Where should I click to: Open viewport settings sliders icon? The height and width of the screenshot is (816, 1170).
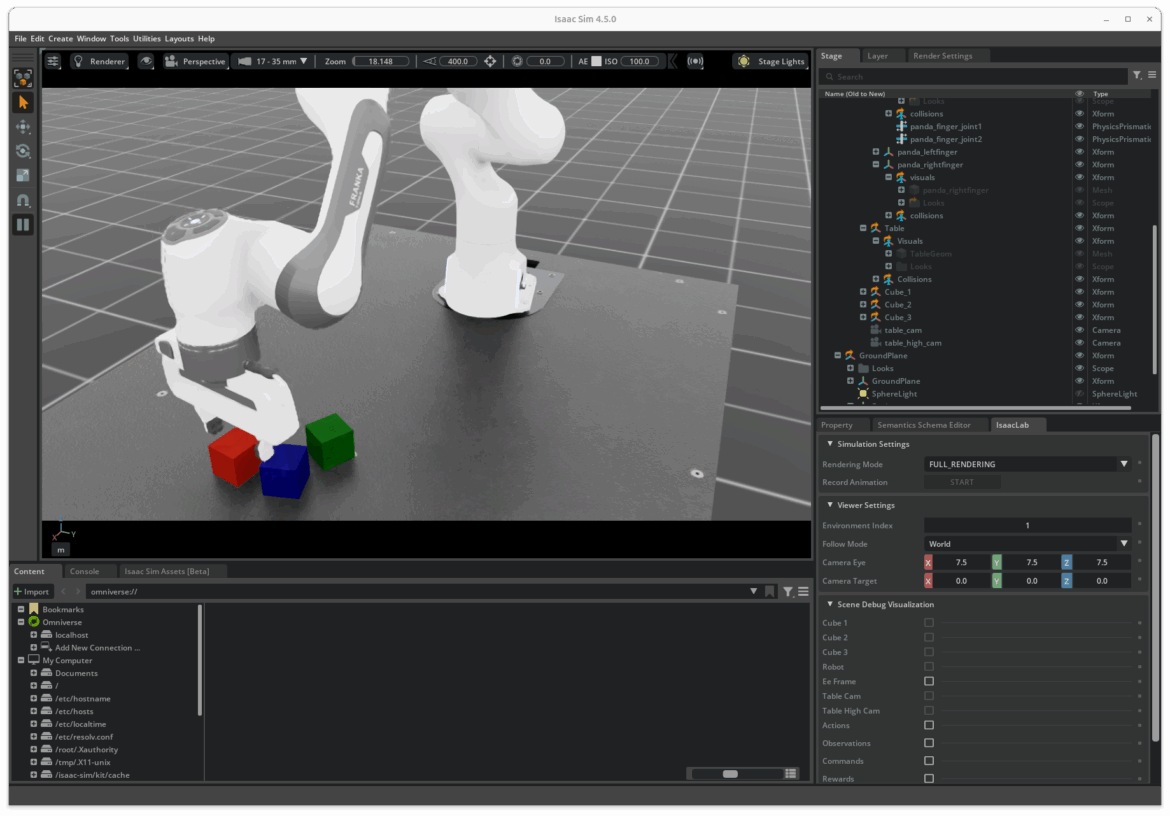[x=53, y=61]
